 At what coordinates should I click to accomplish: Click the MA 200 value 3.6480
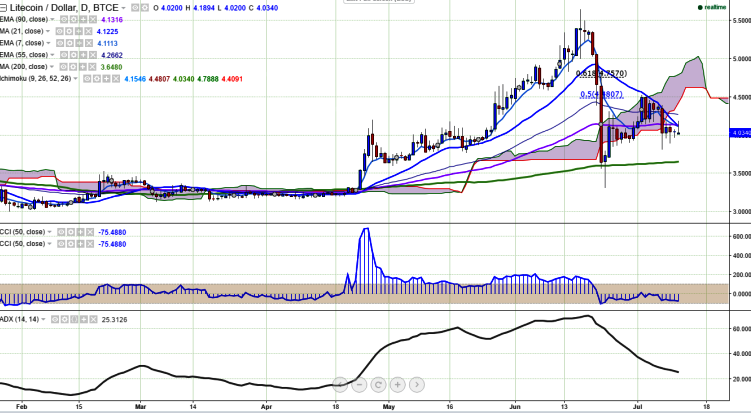[x=111, y=67]
